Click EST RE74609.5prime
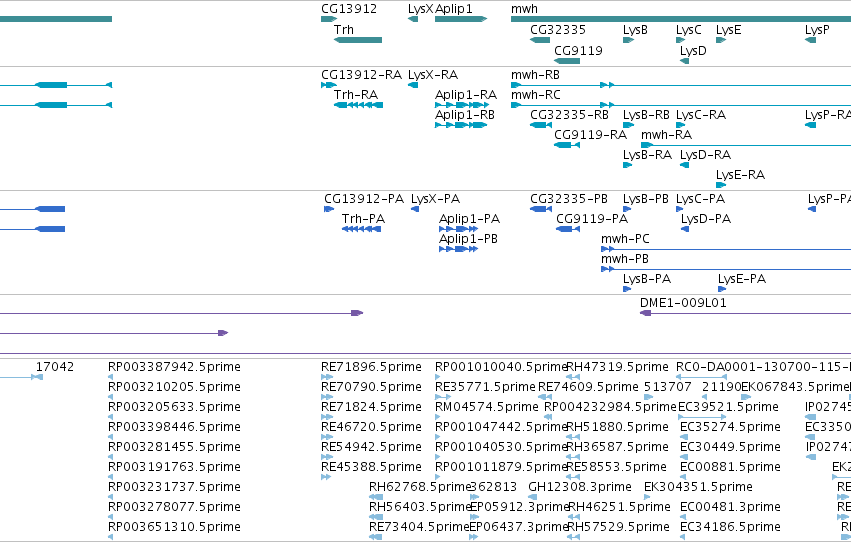This screenshot has width=851, height=542. (x=588, y=387)
